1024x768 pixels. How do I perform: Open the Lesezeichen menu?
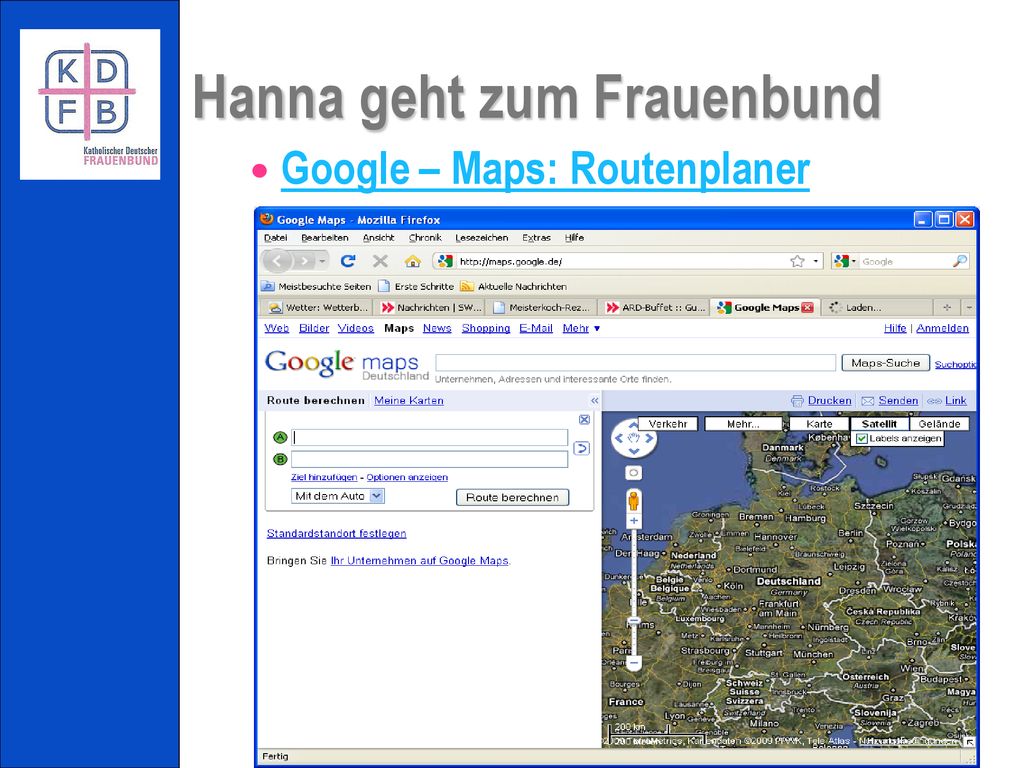(x=481, y=238)
